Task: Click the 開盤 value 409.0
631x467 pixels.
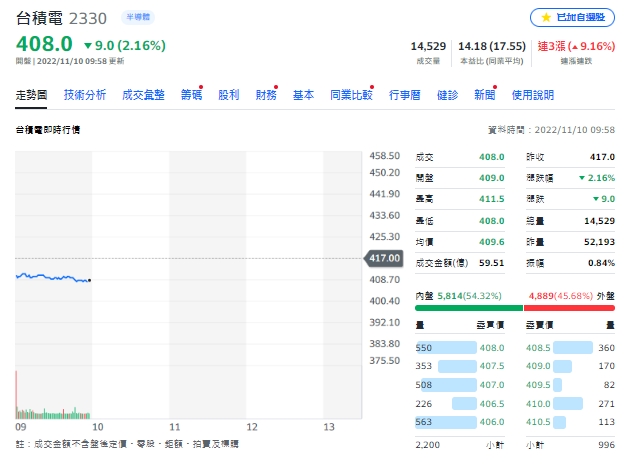Action: 491,178
